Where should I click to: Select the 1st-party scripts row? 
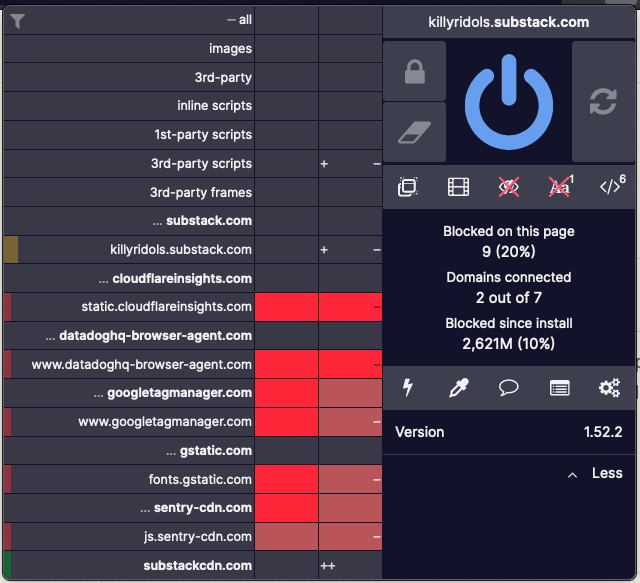click(x=129, y=135)
